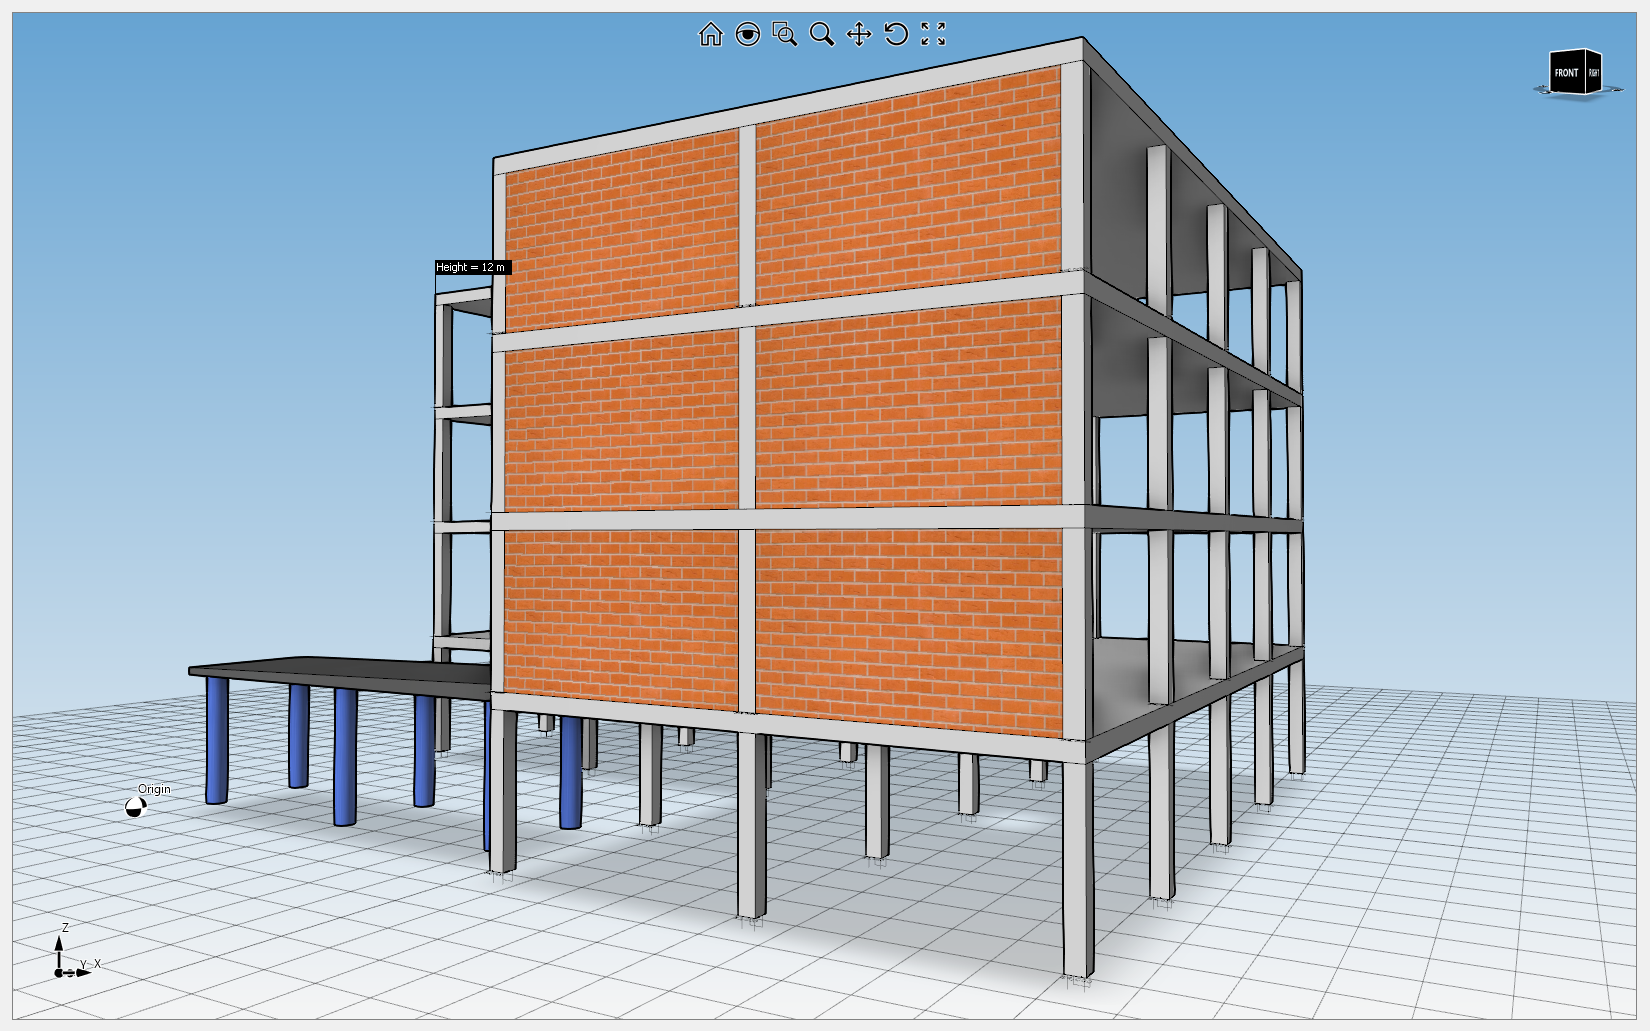Image resolution: width=1650 pixels, height=1031 pixels.
Task: Select the RIGHT face of view cube
Action: click(x=1594, y=73)
